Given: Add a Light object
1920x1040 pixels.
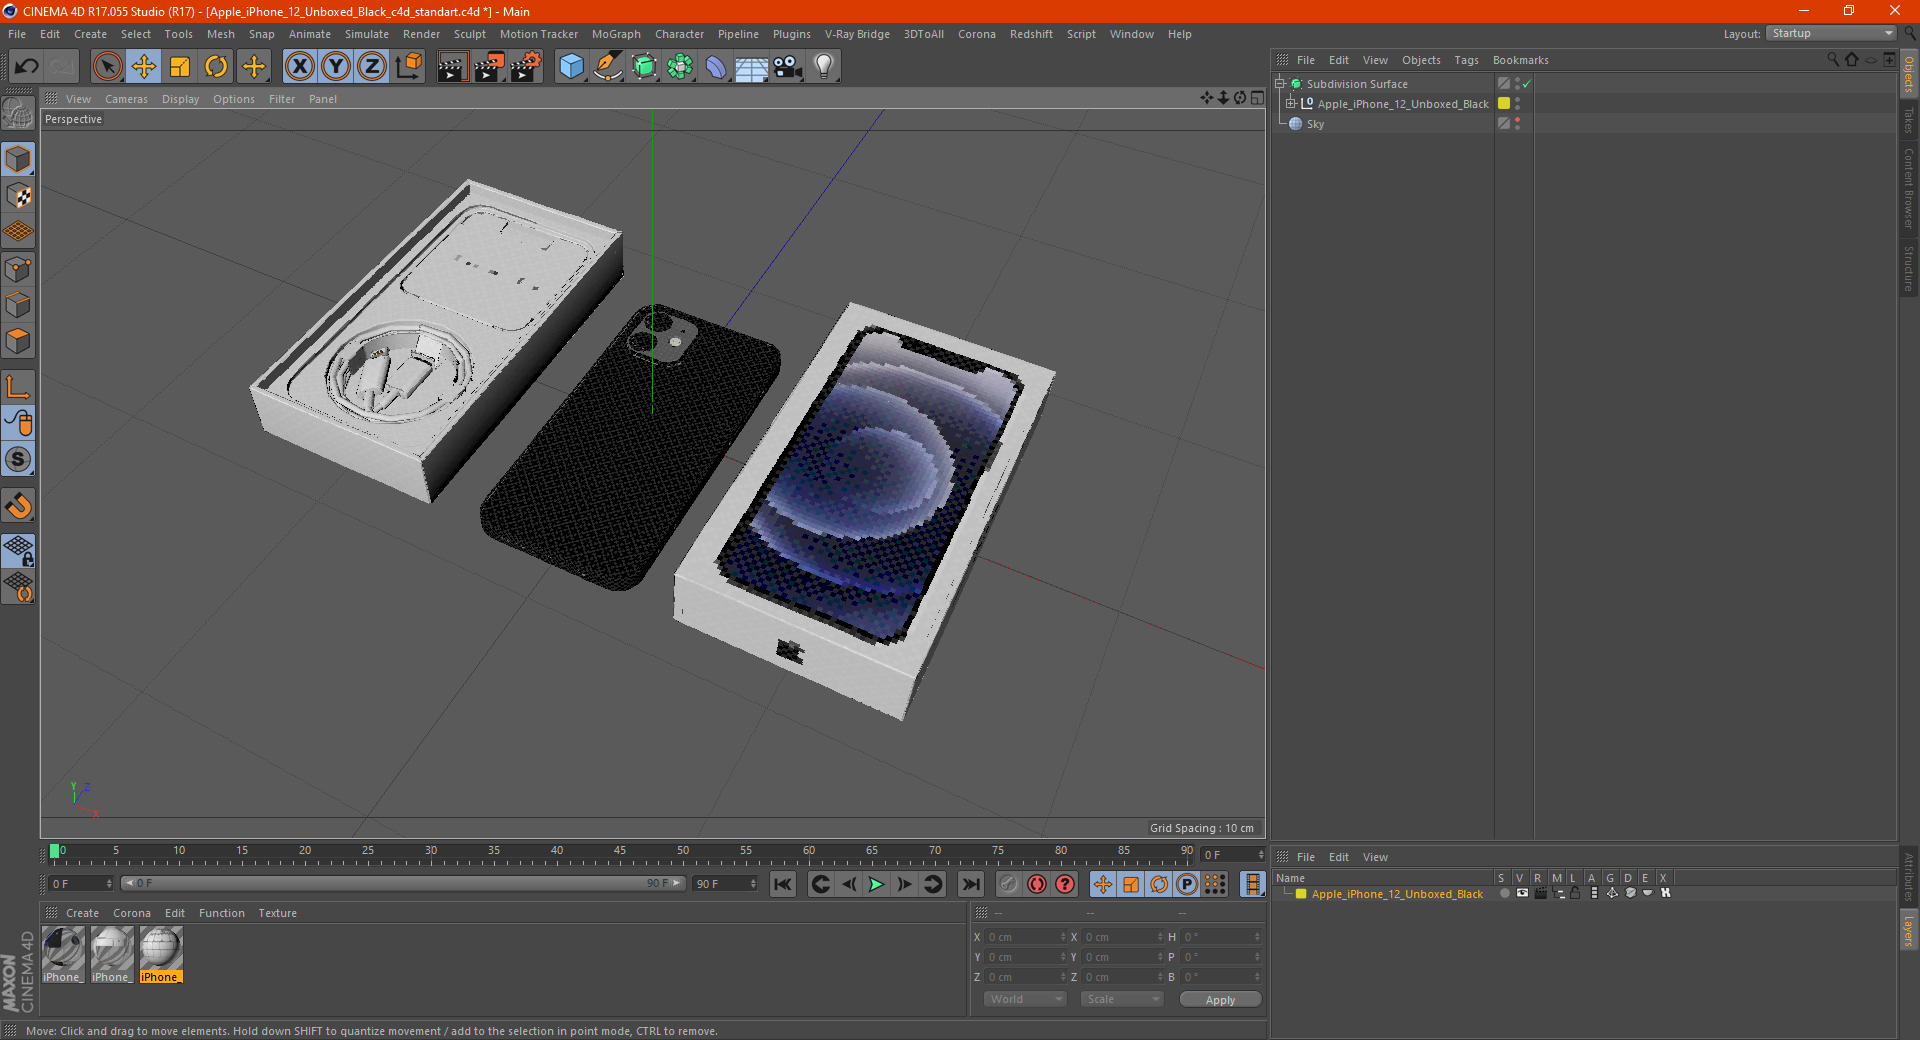Looking at the screenshot, I should tap(824, 67).
